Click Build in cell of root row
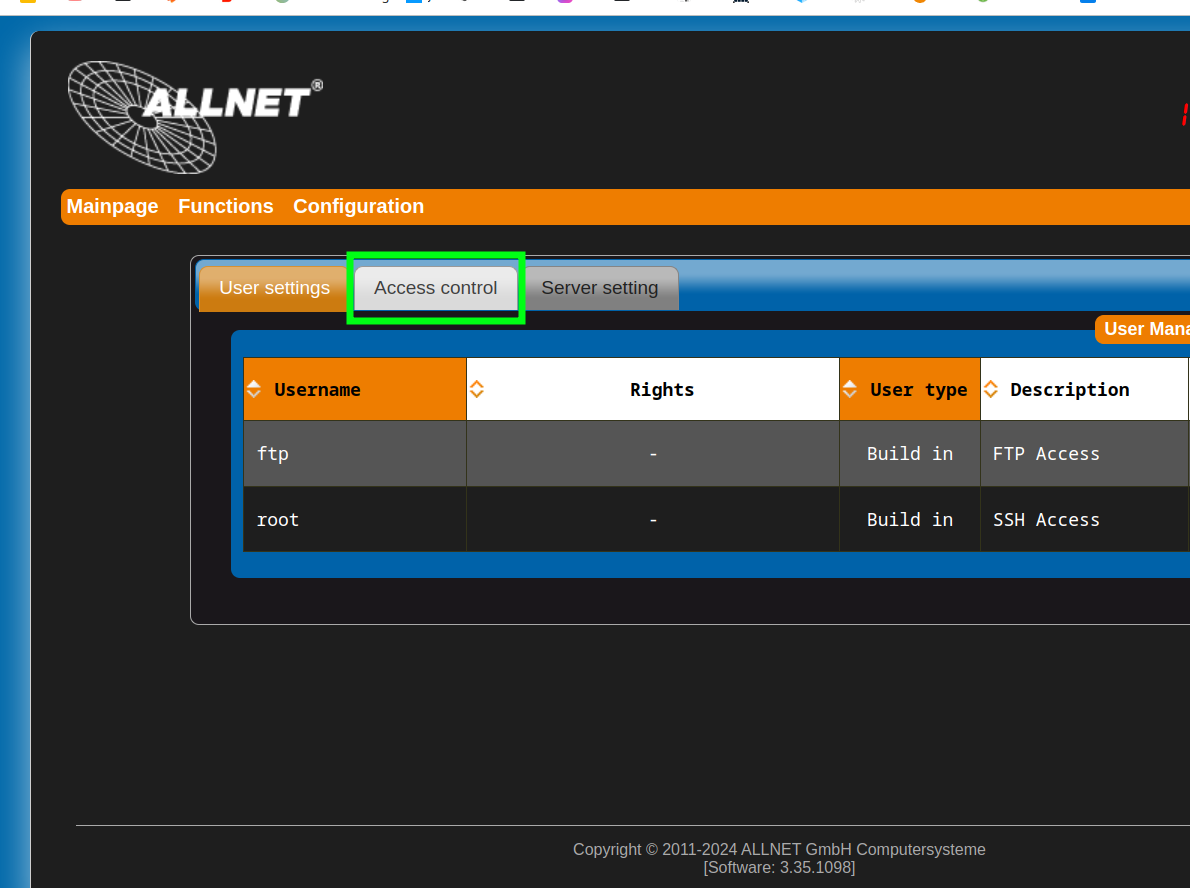This screenshot has height=888, width=1190. 910,520
